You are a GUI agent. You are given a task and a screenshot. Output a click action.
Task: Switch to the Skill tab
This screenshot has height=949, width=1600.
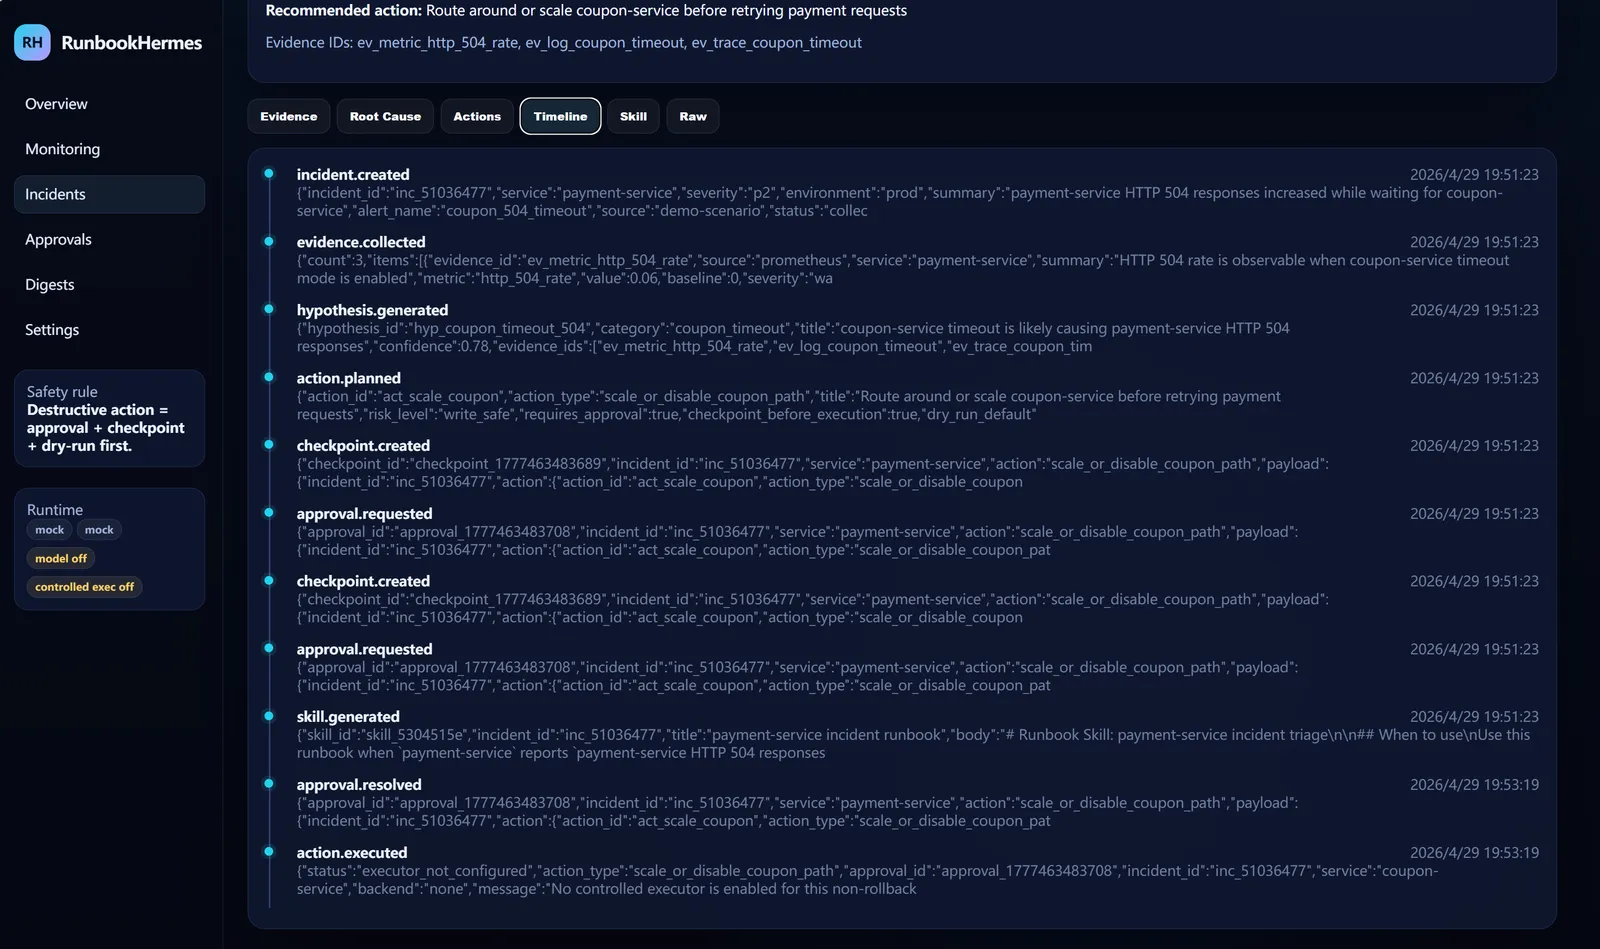[x=633, y=116]
